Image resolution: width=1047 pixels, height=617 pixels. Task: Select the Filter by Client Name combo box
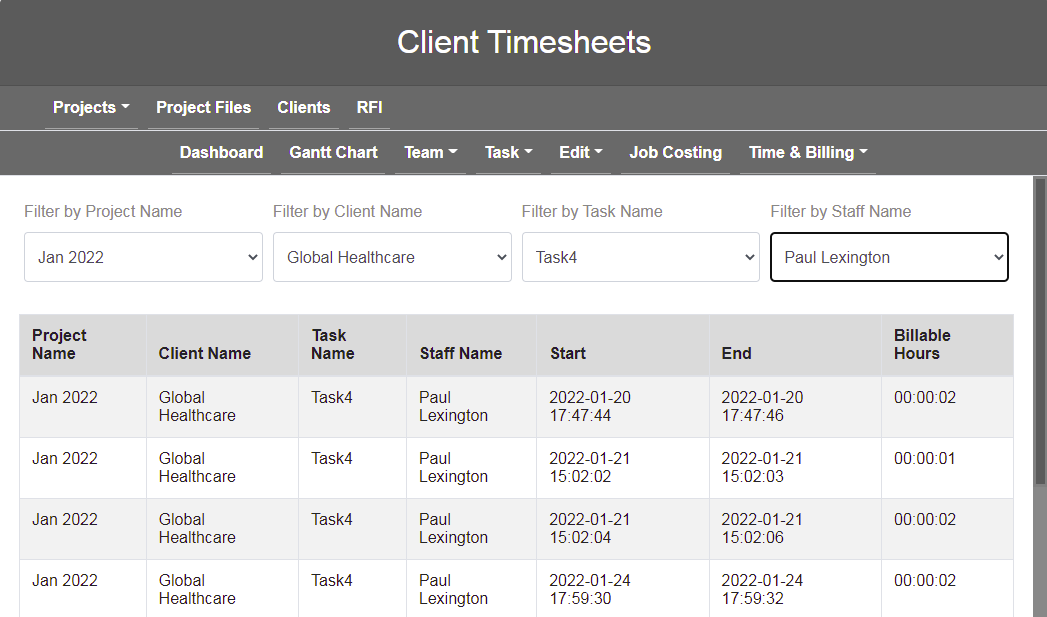[392, 258]
